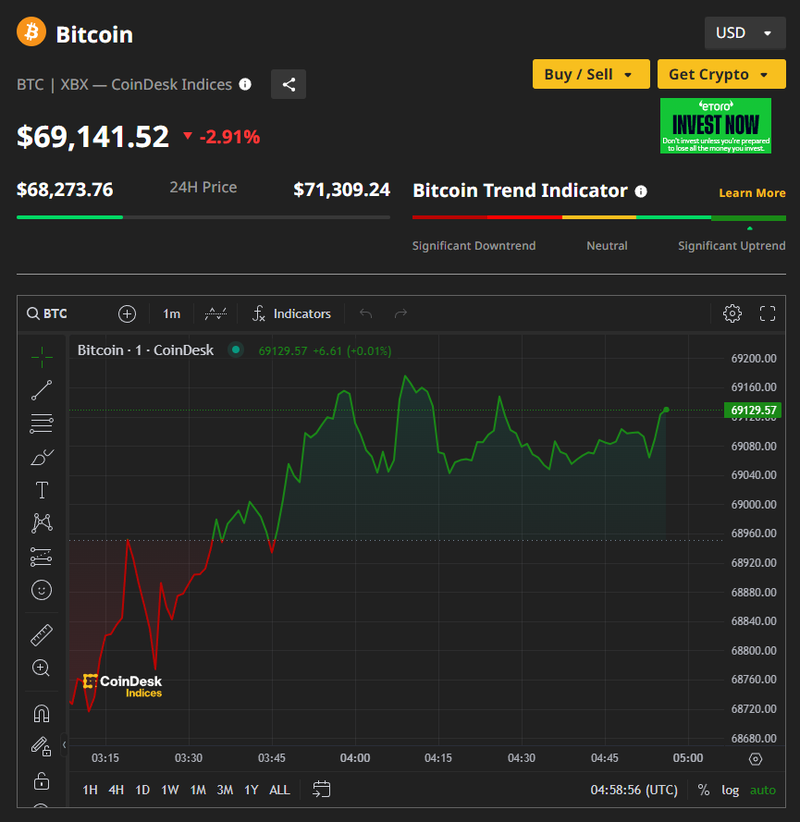The width and height of the screenshot is (800, 822).
Task: Toggle log scale on price axis
Action: tap(730, 790)
